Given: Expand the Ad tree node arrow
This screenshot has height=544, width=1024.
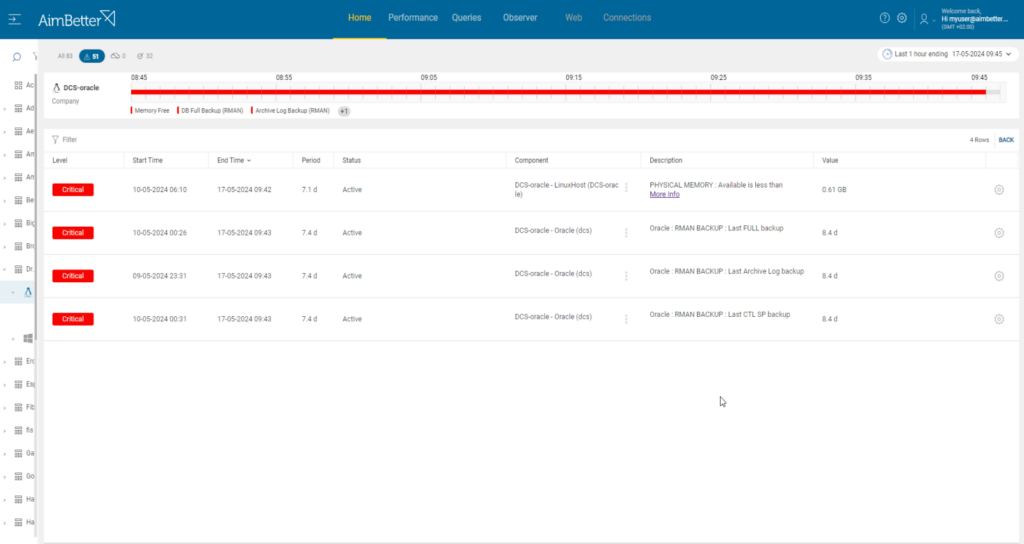Looking at the screenshot, I should coord(5,109).
